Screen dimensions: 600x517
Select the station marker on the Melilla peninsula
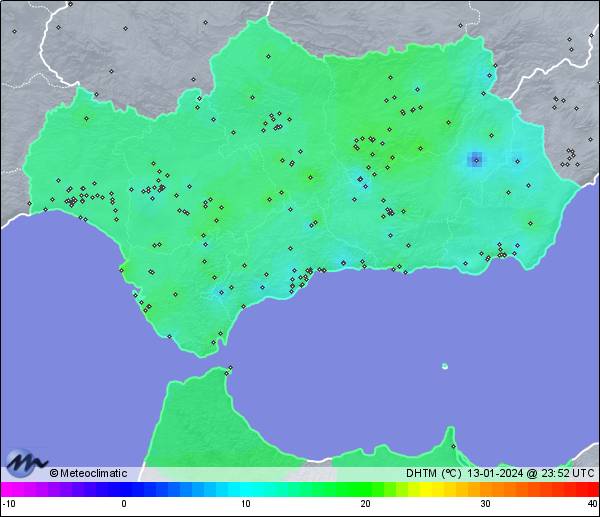(x=453, y=446)
